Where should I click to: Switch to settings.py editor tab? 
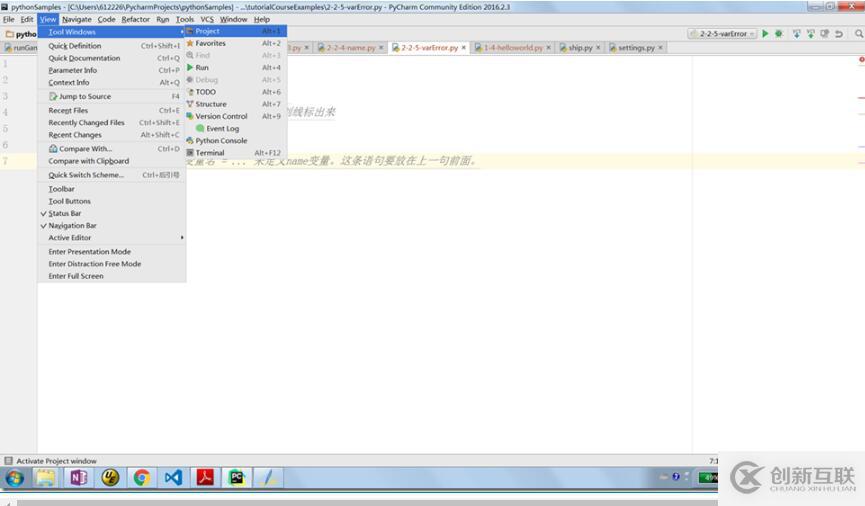pos(636,47)
